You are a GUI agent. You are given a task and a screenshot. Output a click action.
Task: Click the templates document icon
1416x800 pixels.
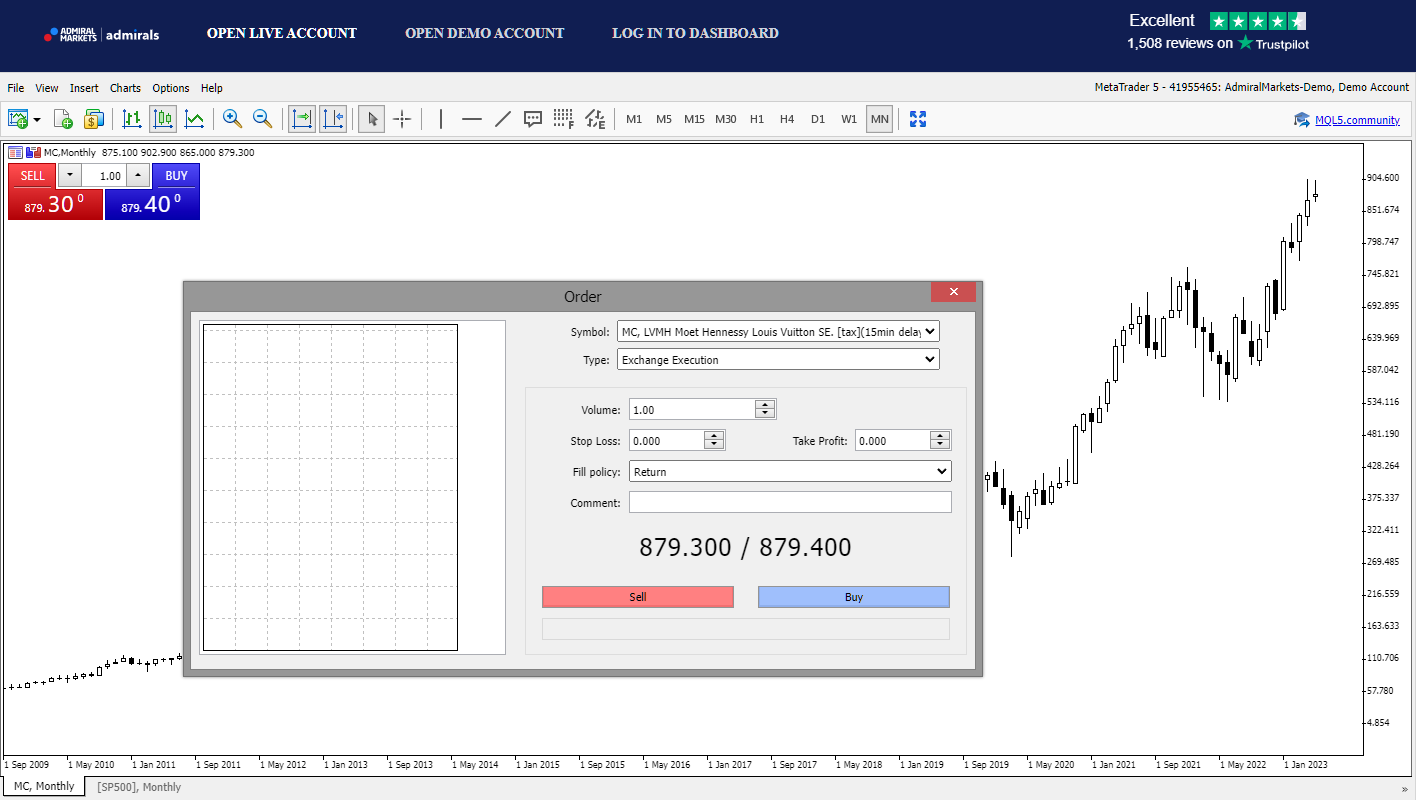(x=63, y=119)
